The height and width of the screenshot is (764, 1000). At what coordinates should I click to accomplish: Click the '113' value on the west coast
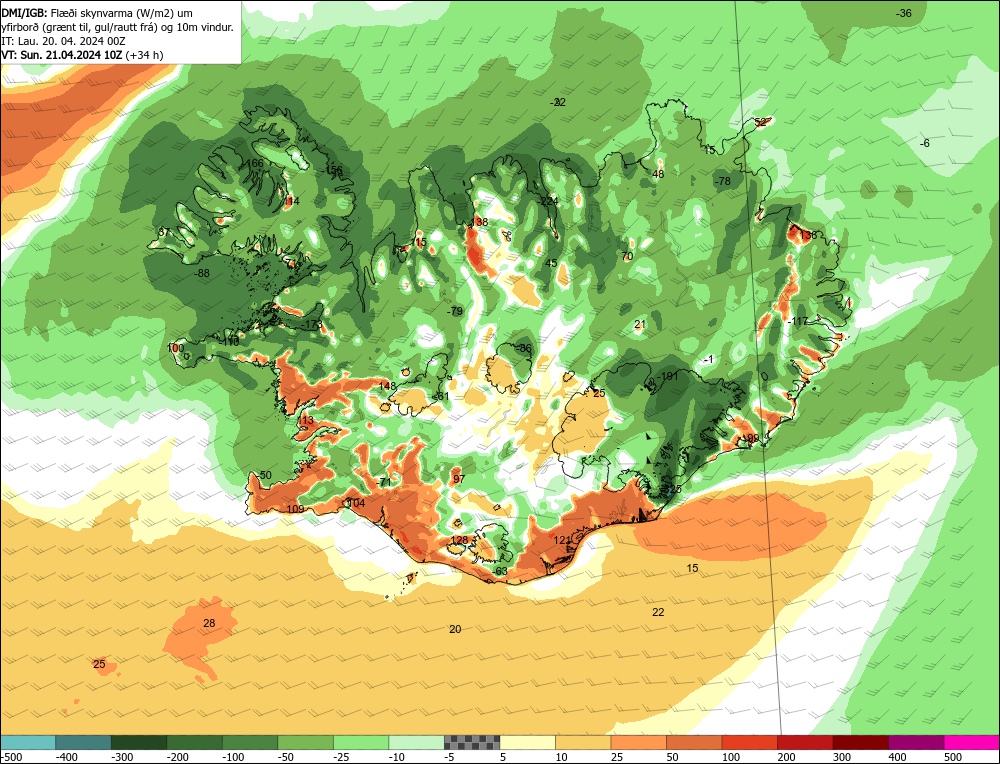[x=305, y=420]
